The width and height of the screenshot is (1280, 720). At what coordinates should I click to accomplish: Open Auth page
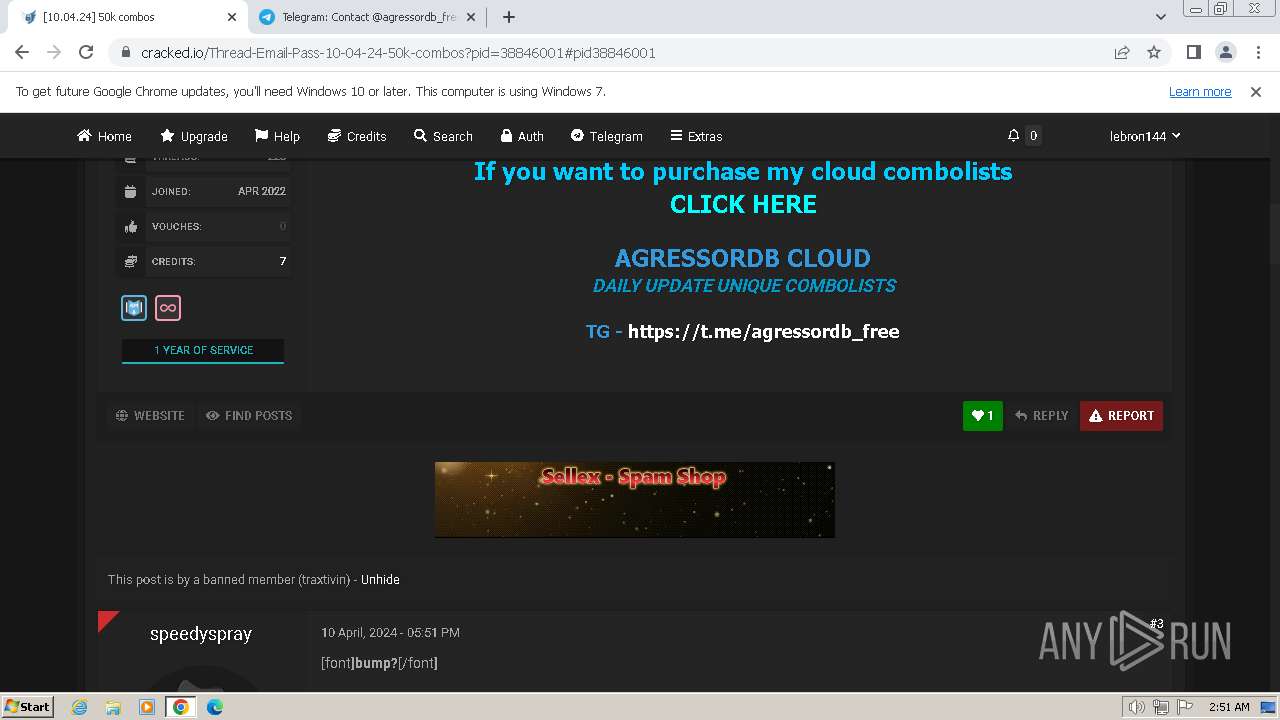pos(522,136)
